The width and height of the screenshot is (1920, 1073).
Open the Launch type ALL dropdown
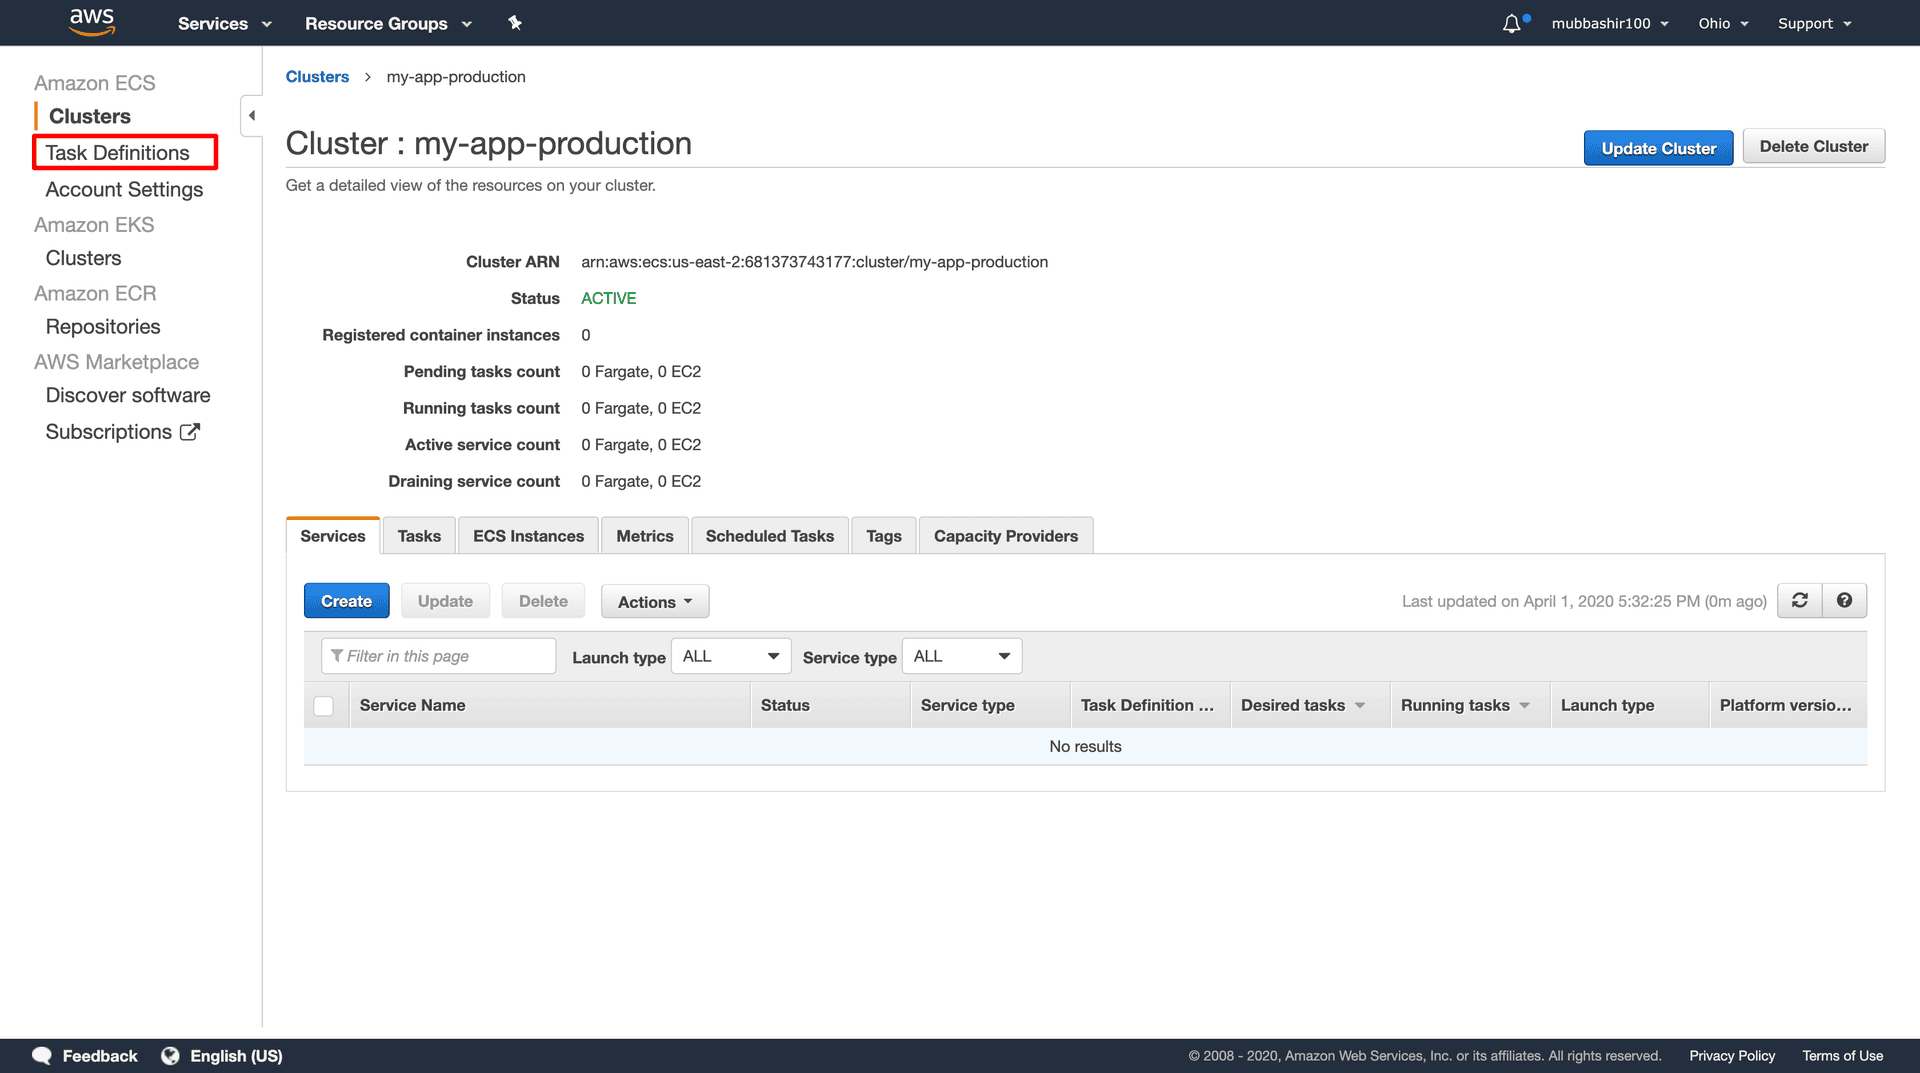731,656
